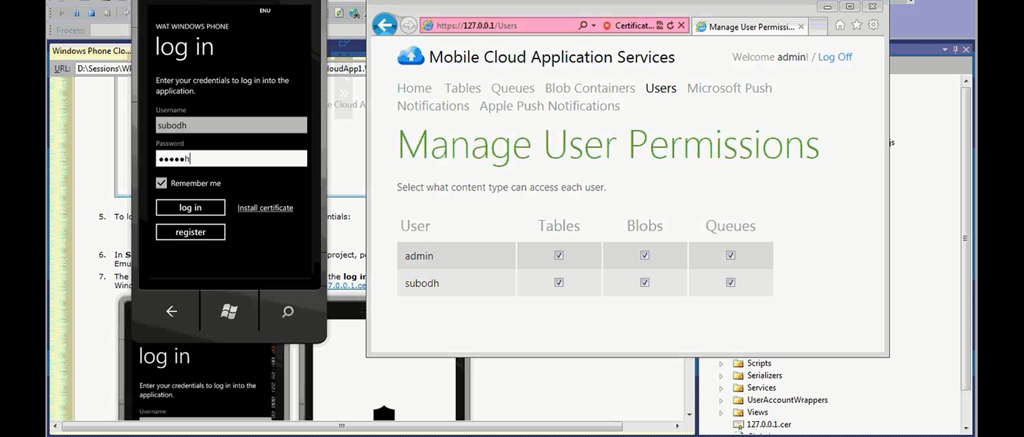The height and width of the screenshot is (437, 1024).
Task: Click the Windows Phone Clo... document tab
Action: (x=91, y=50)
